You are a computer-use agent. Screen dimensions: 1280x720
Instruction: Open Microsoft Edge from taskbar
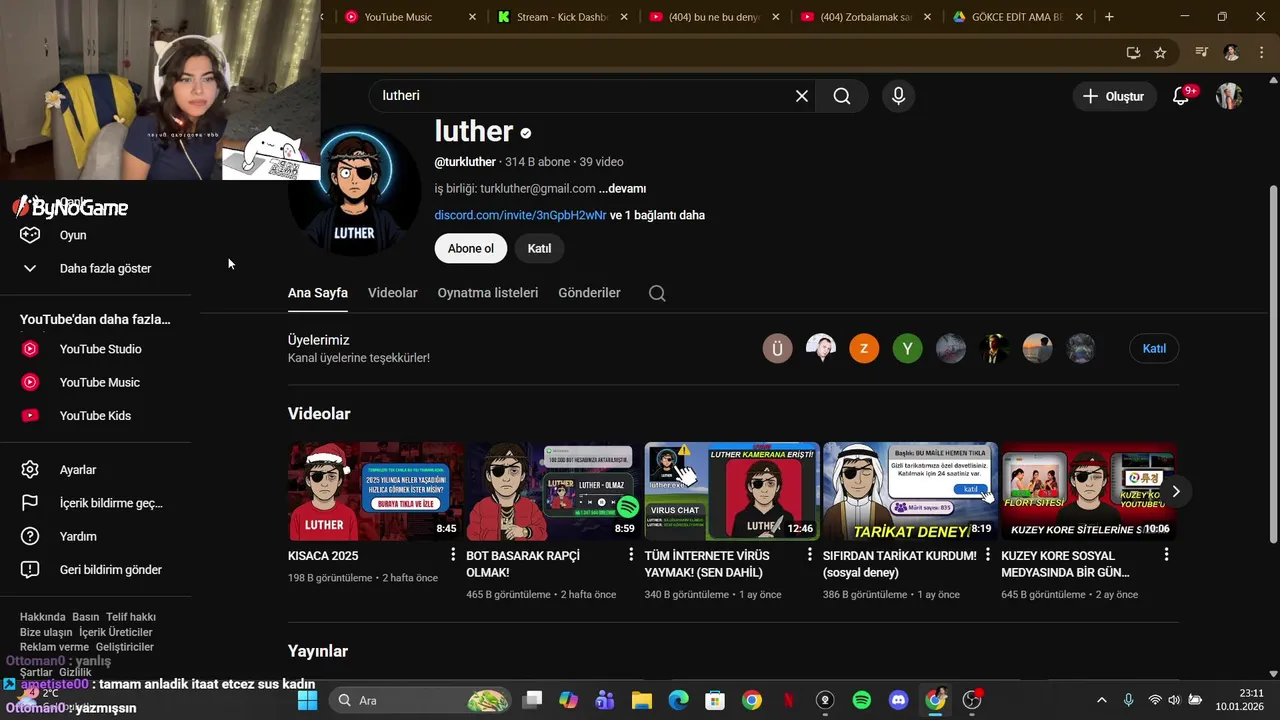pyautogui.click(x=678, y=700)
